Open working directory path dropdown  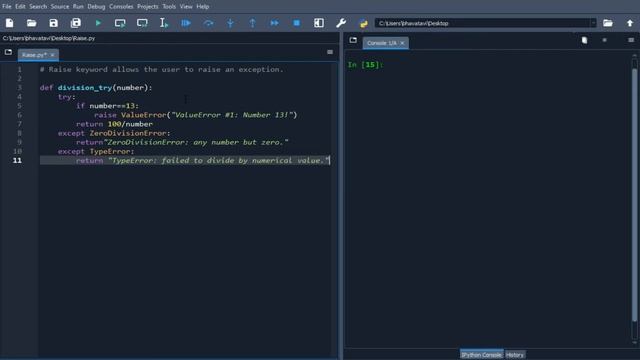click(593, 23)
